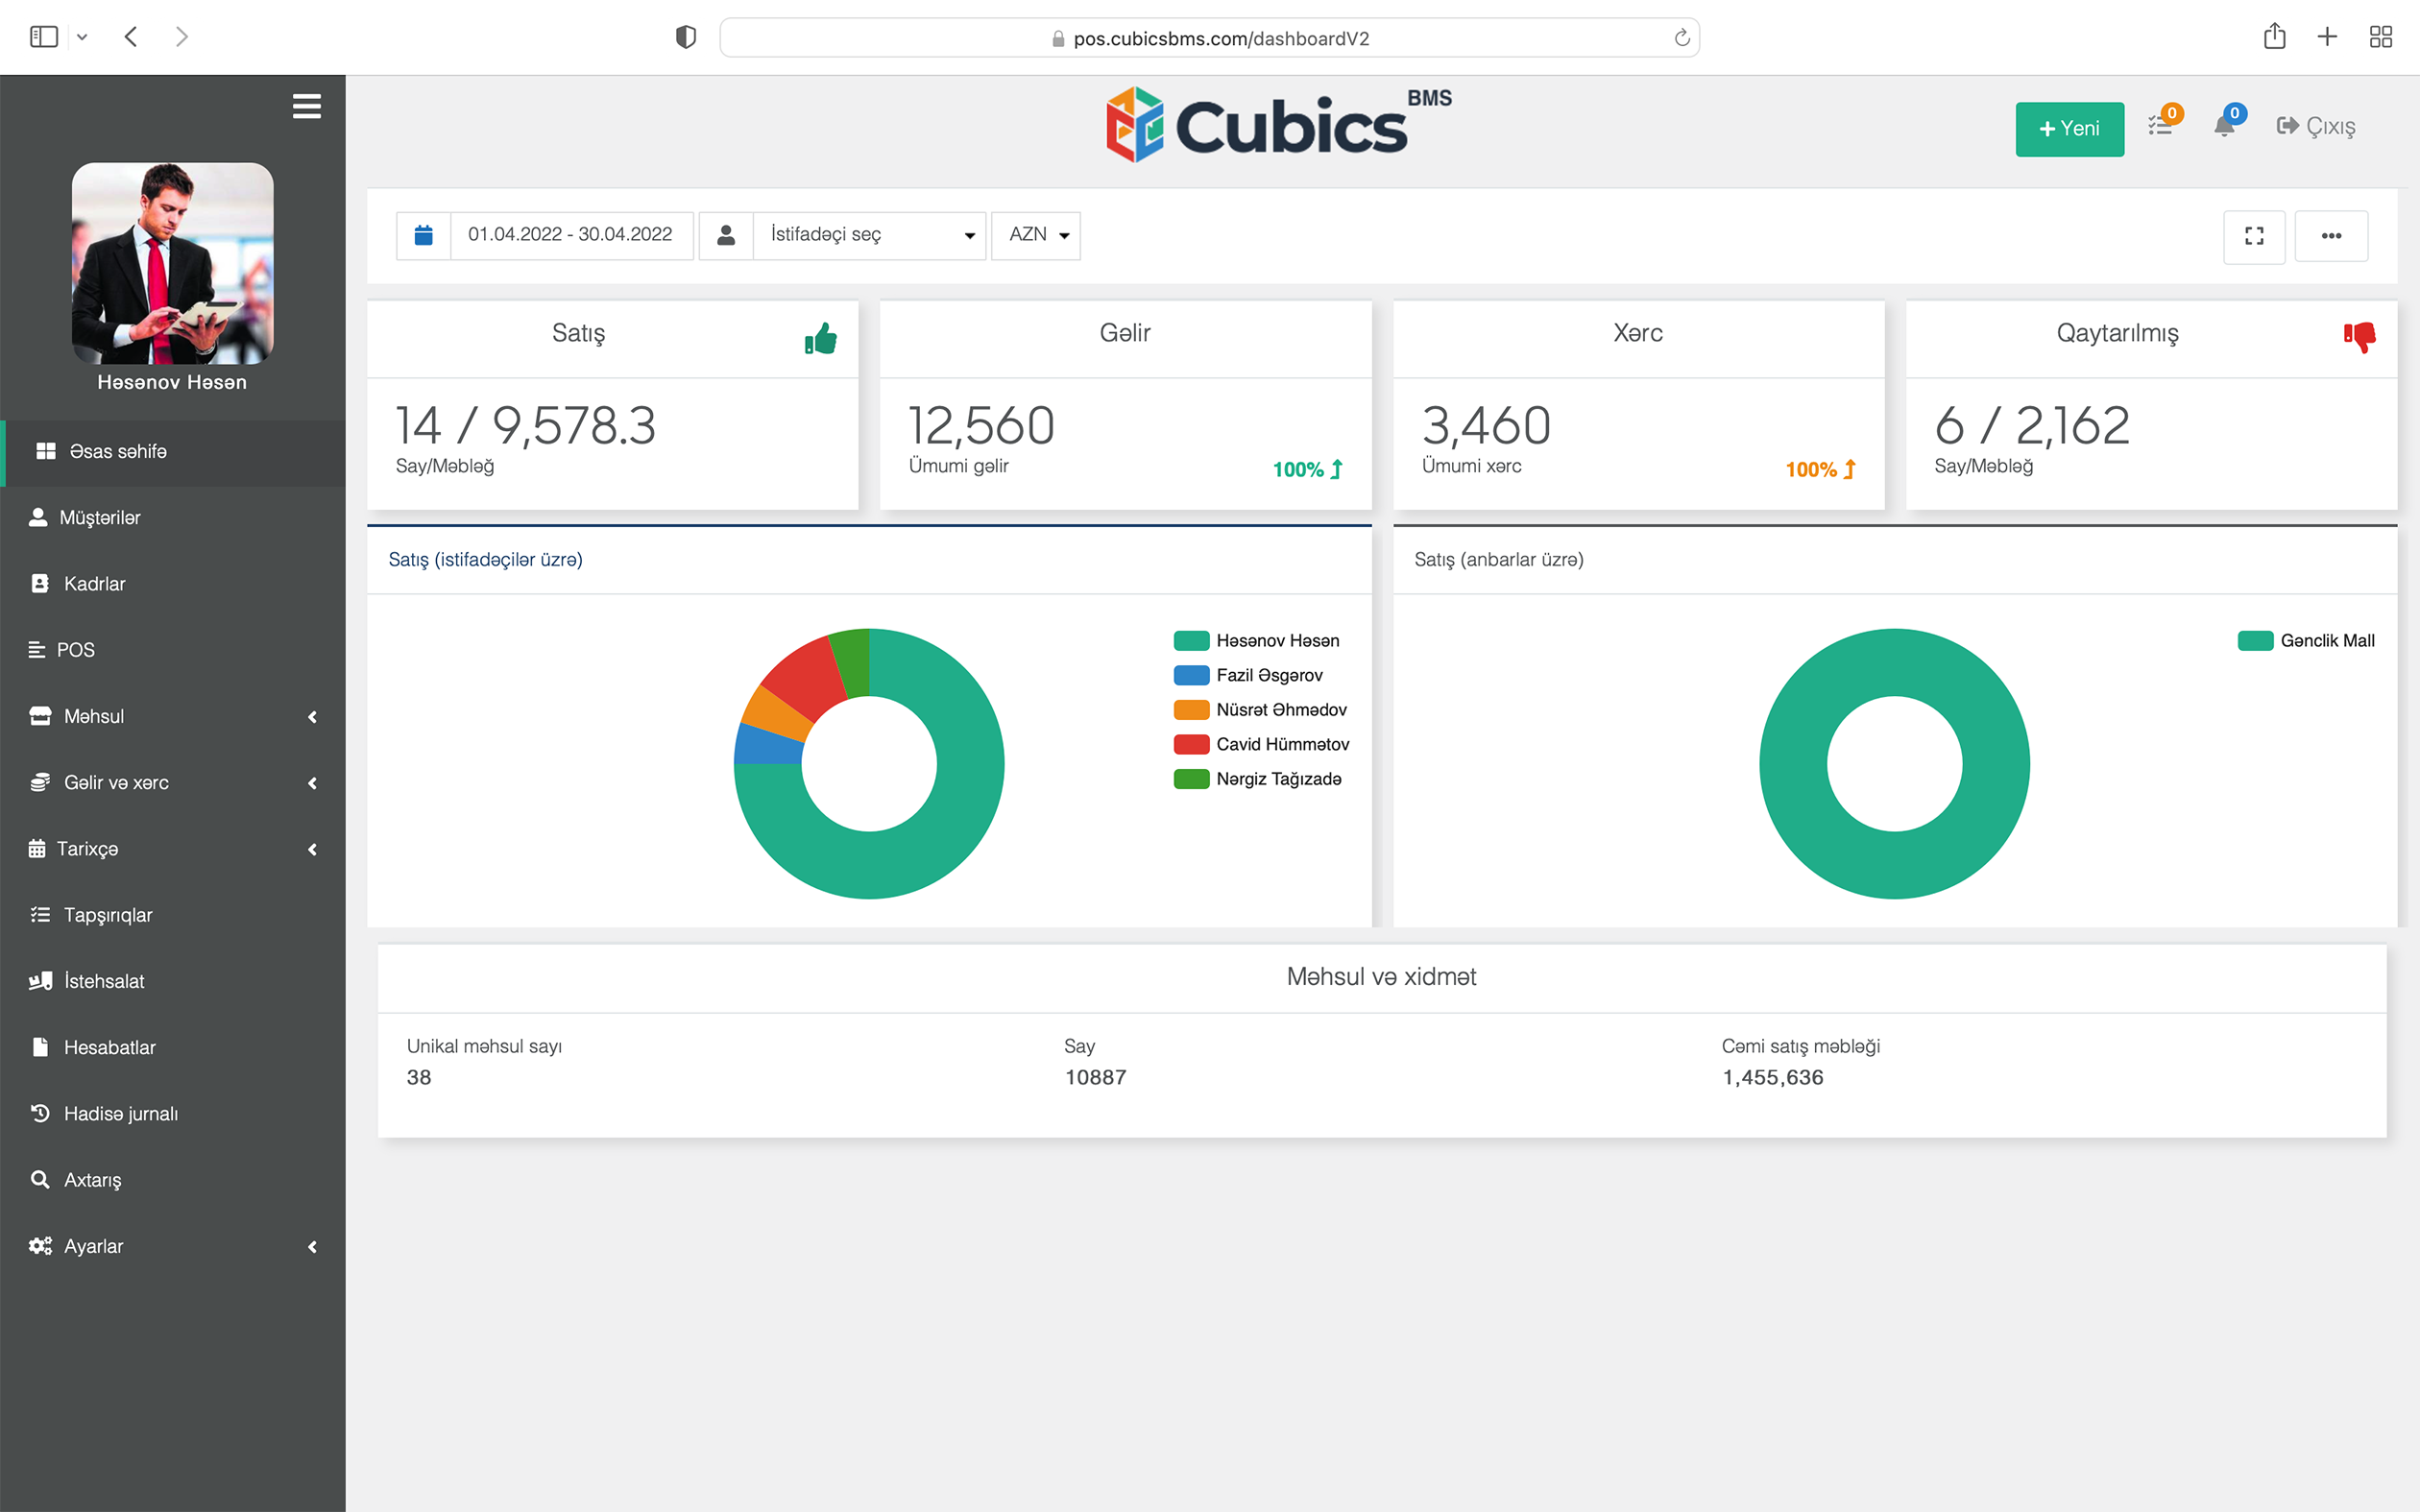Toggle fullscreen view of the dashboard
This screenshot has height=1512, width=2420.
click(2255, 236)
